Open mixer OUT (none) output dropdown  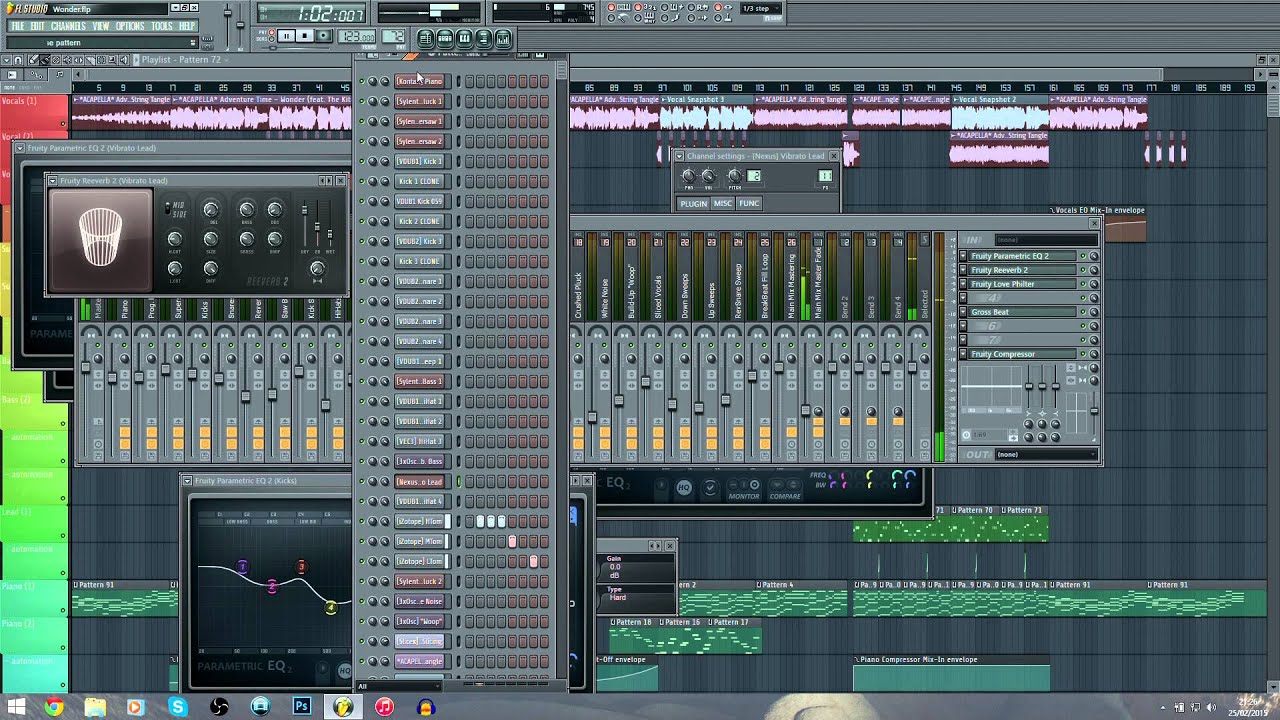[1047, 454]
